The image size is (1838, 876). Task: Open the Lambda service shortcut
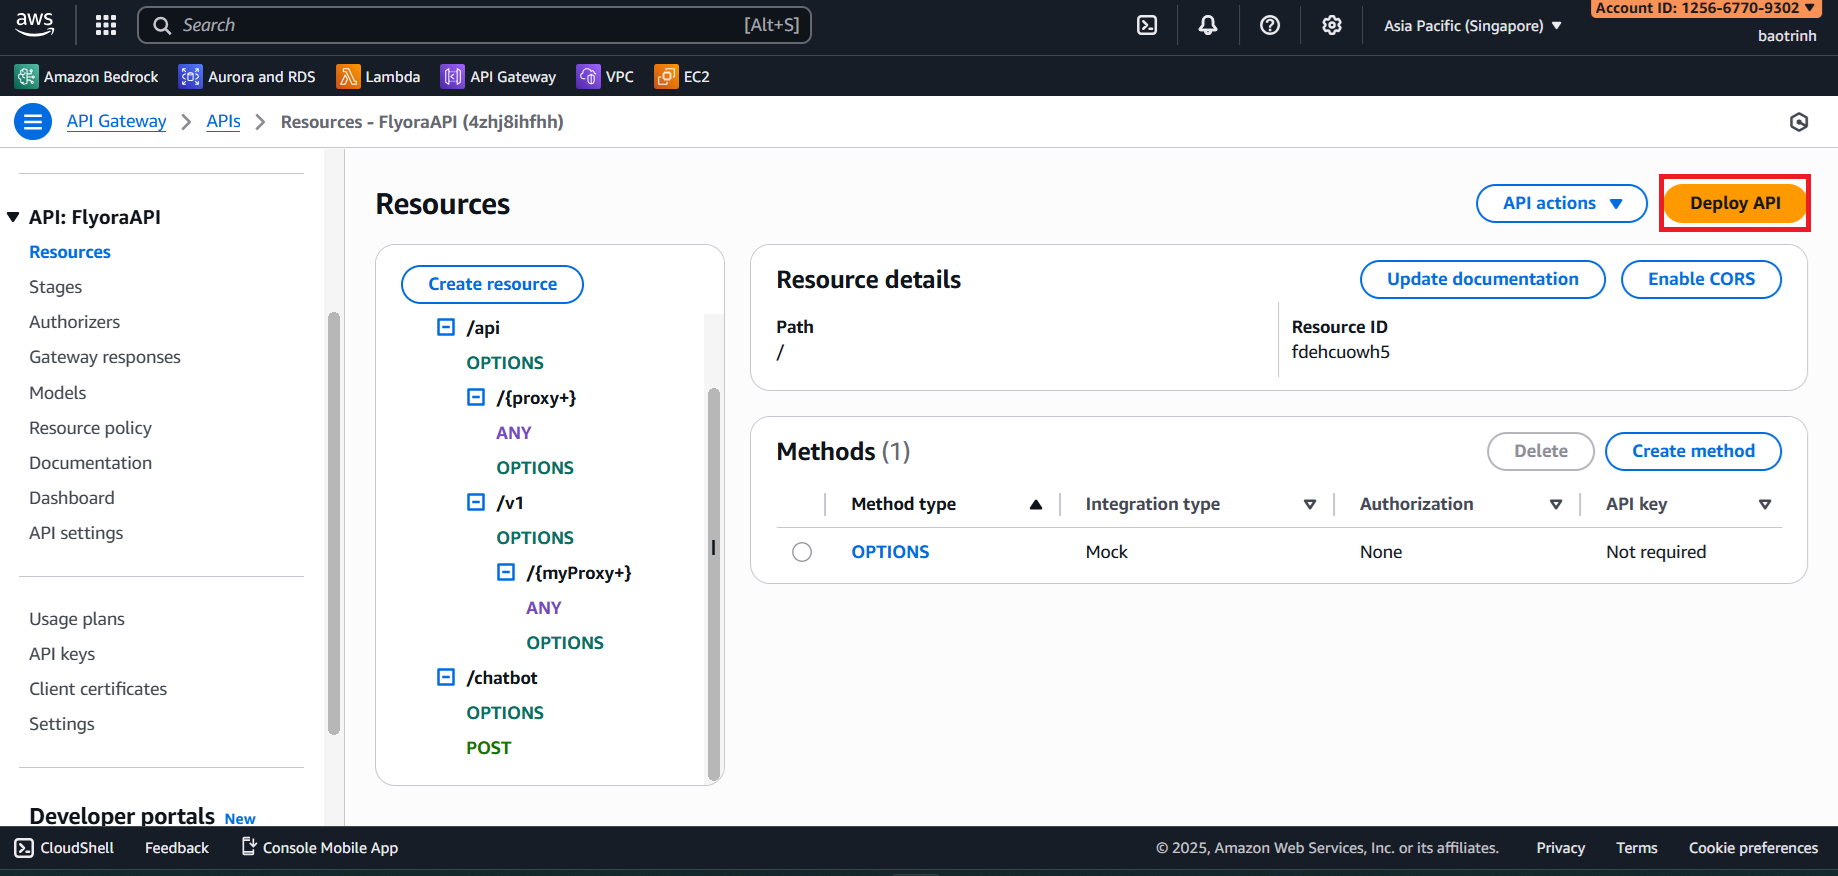378,77
